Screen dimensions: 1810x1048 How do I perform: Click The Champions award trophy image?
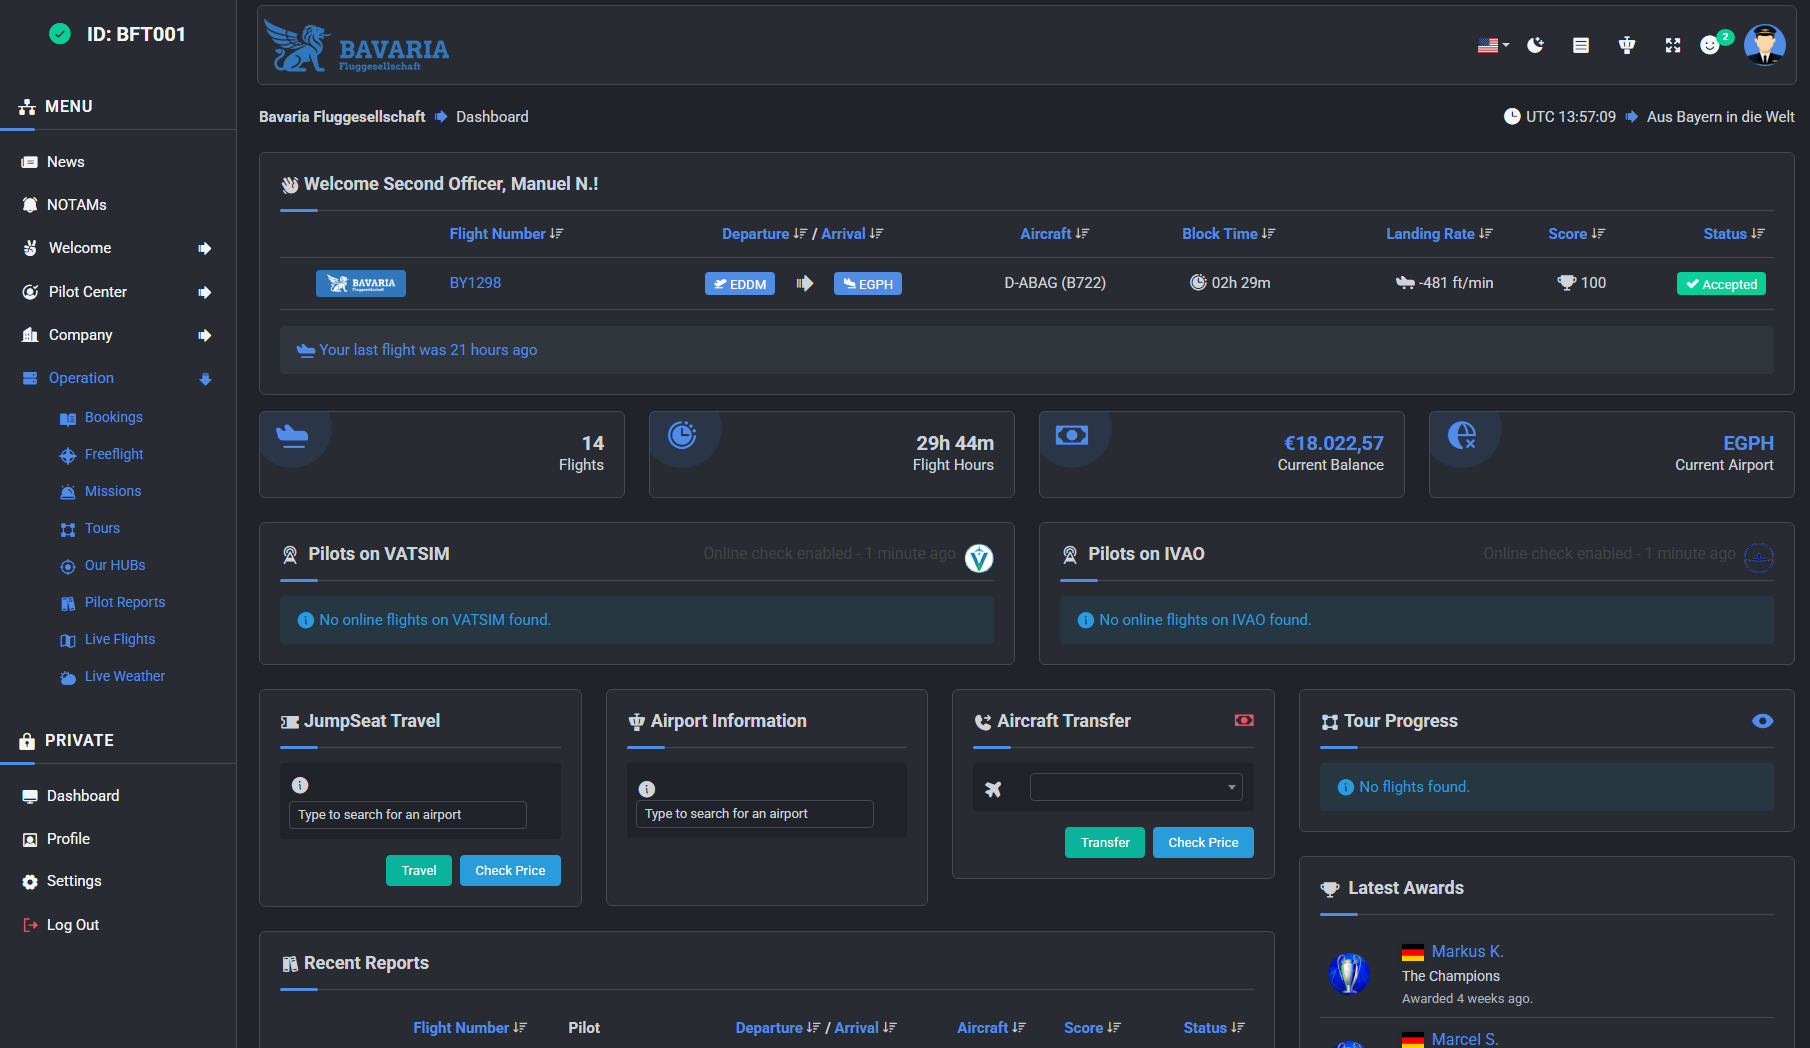point(1349,973)
